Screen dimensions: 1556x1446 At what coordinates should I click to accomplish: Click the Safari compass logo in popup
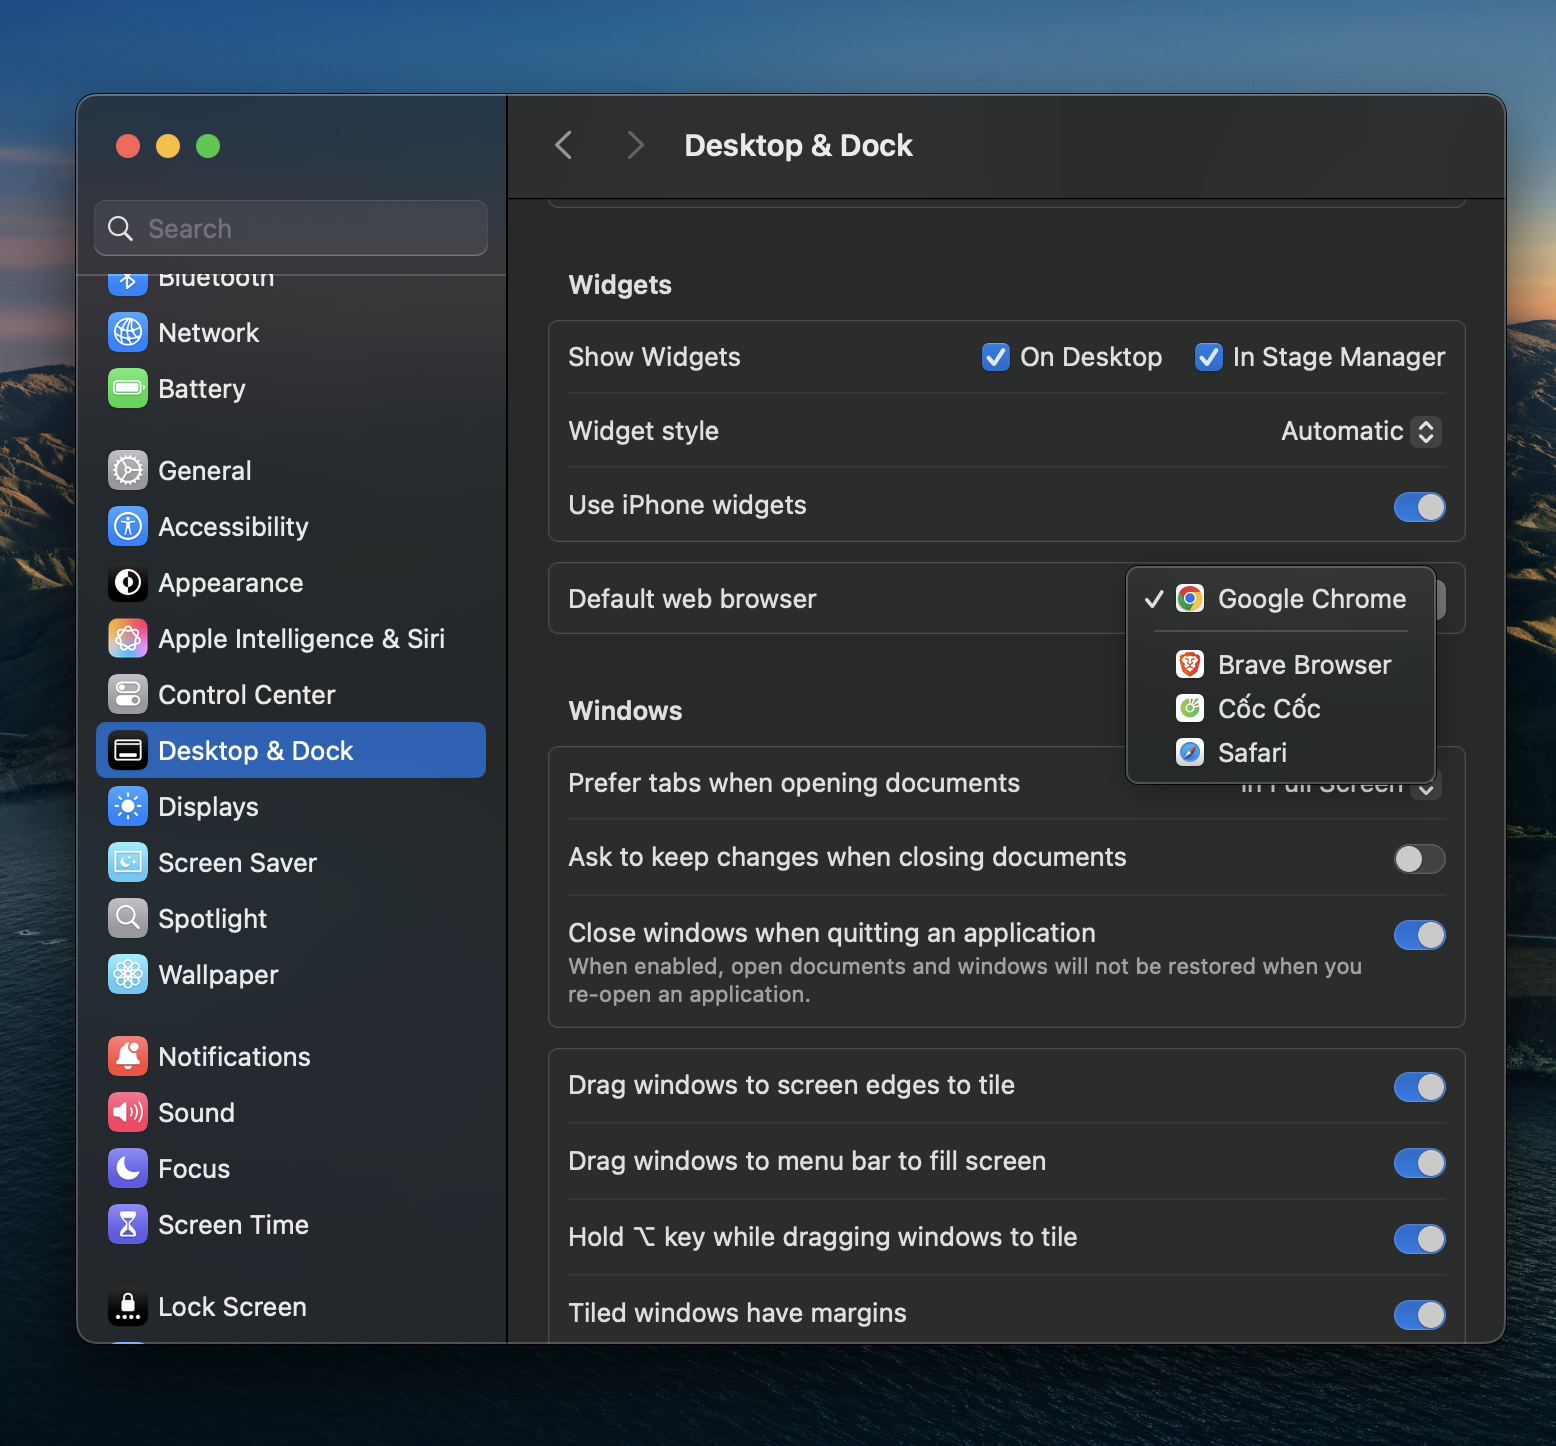pyautogui.click(x=1190, y=752)
